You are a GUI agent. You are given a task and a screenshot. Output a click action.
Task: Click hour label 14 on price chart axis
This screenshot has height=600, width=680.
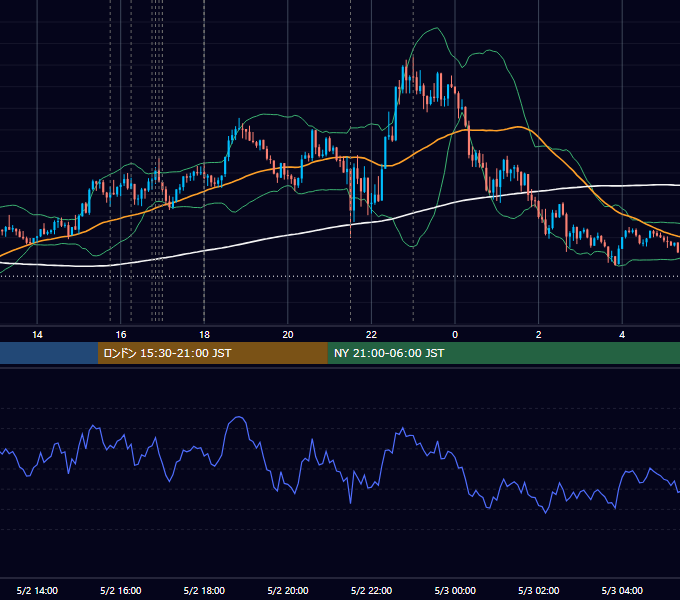(37, 335)
